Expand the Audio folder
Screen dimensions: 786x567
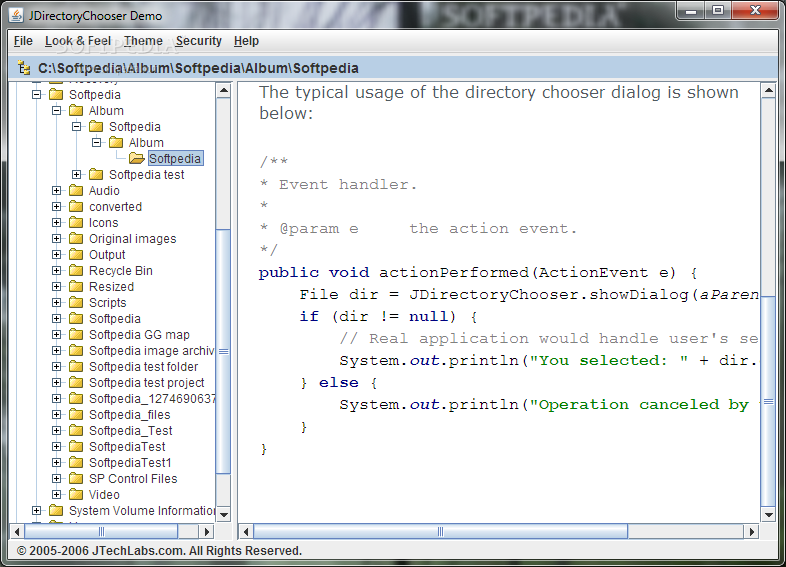57,191
